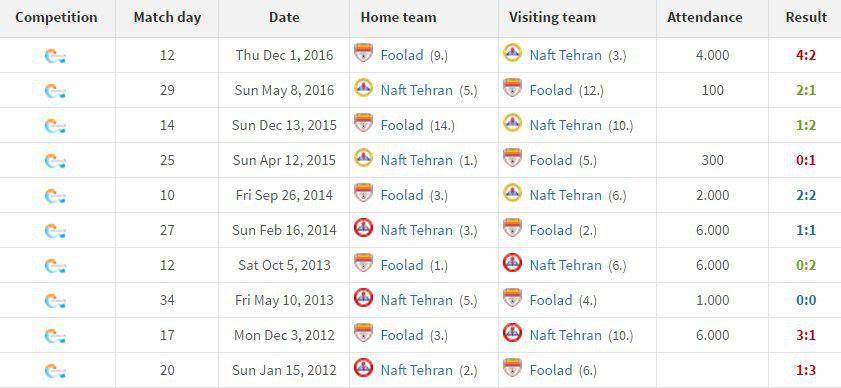Click the Foolad crest in the Oct 5, 2013 home team cell
This screenshot has width=841, height=388.
363,262
